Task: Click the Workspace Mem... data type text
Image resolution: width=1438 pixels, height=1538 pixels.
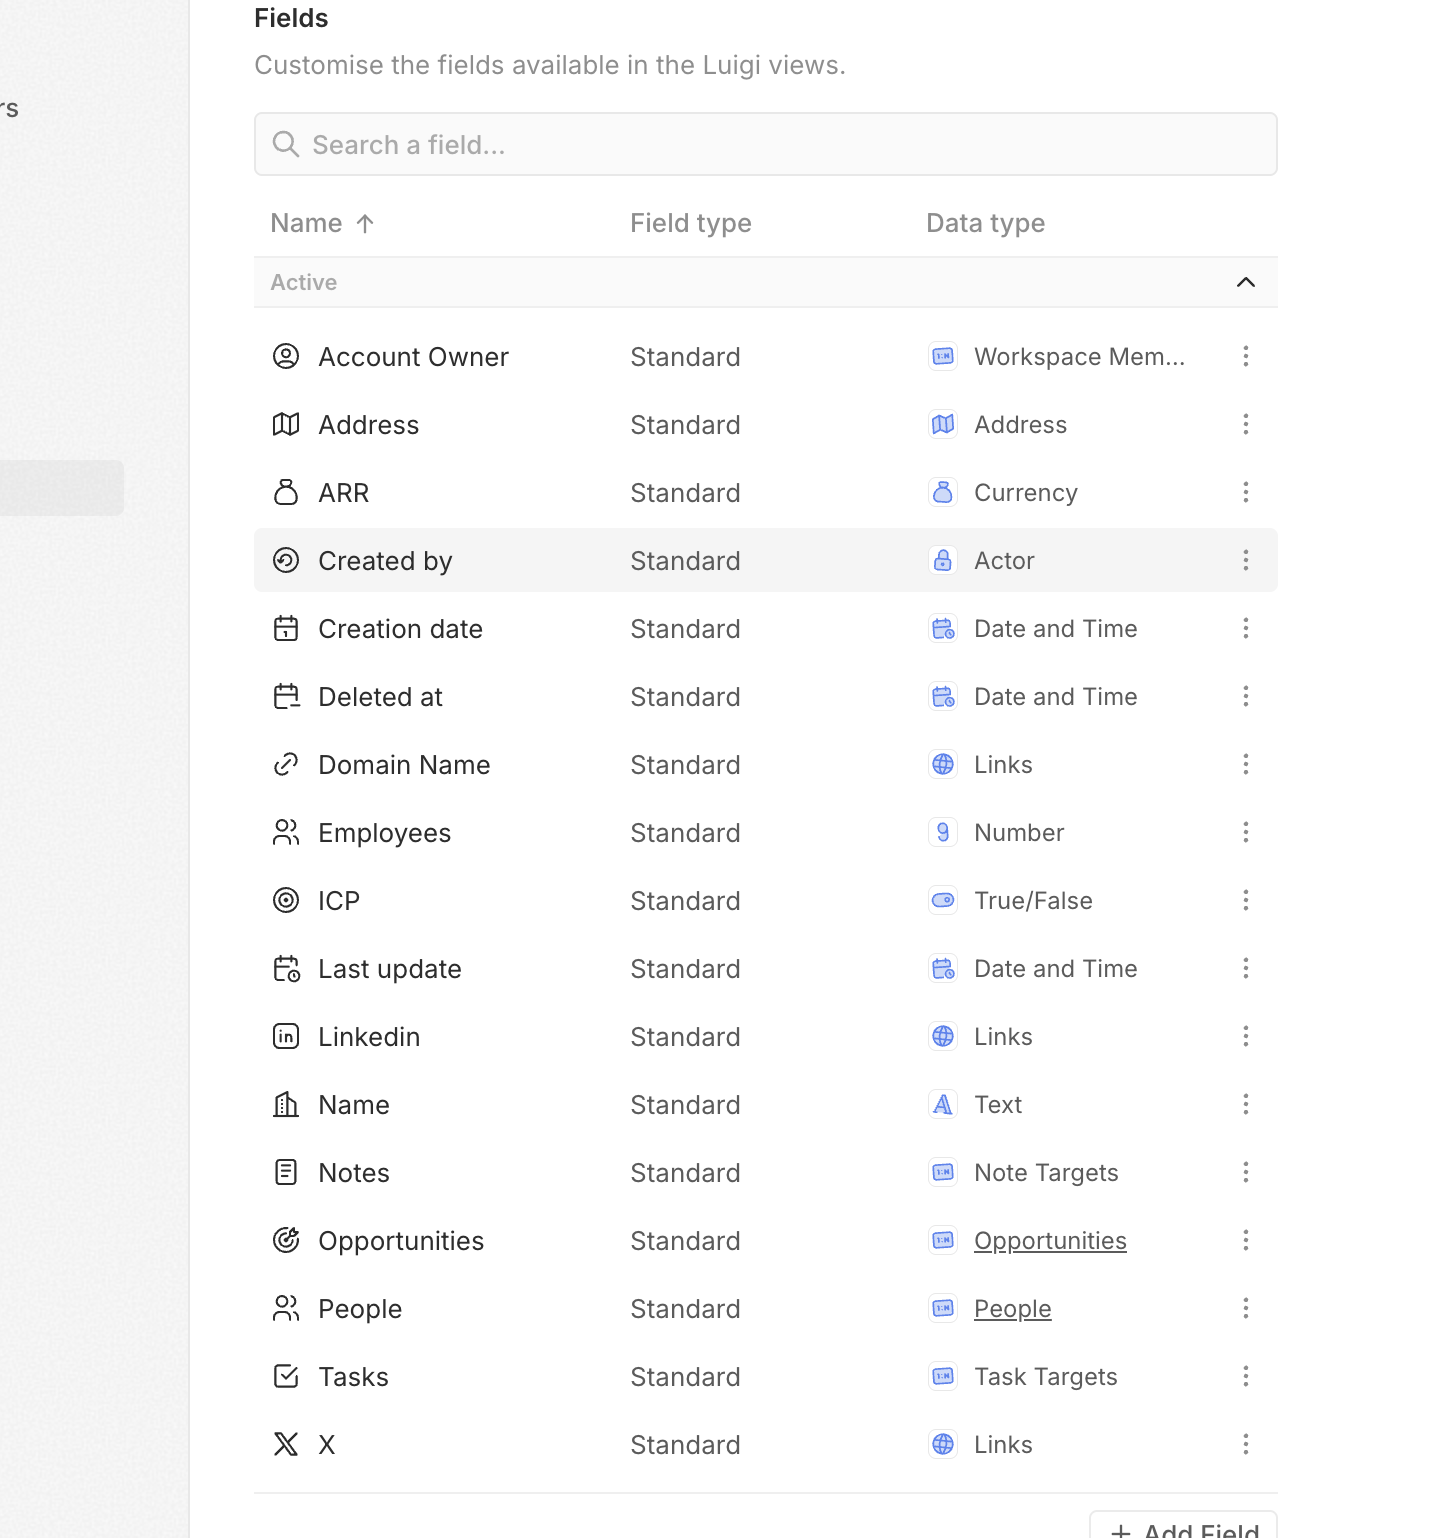Action: (x=1079, y=357)
